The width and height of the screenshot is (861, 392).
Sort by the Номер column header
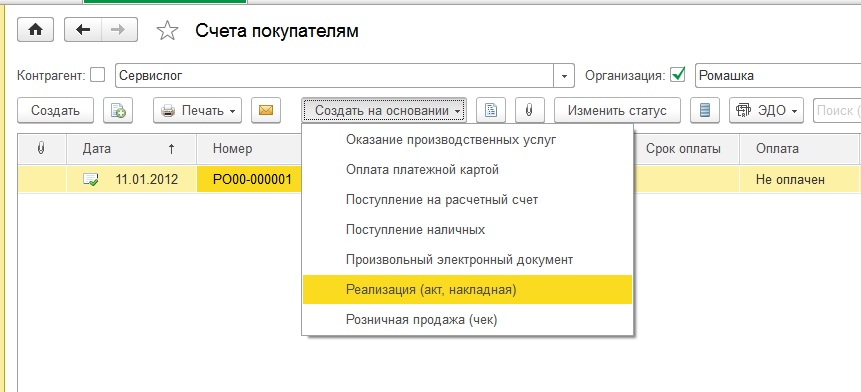tap(249, 148)
